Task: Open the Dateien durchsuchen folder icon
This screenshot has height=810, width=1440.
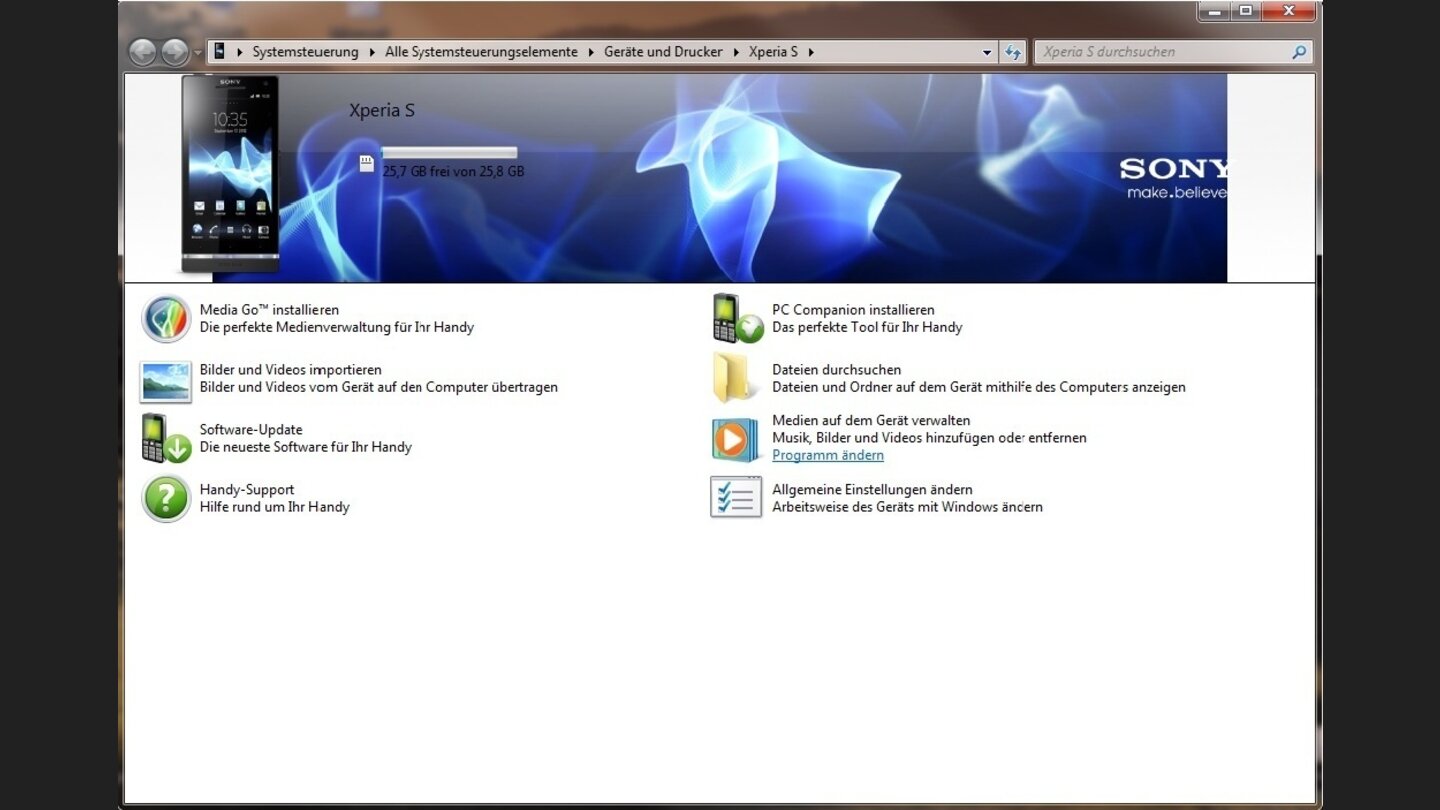Action: coord(735,378)
